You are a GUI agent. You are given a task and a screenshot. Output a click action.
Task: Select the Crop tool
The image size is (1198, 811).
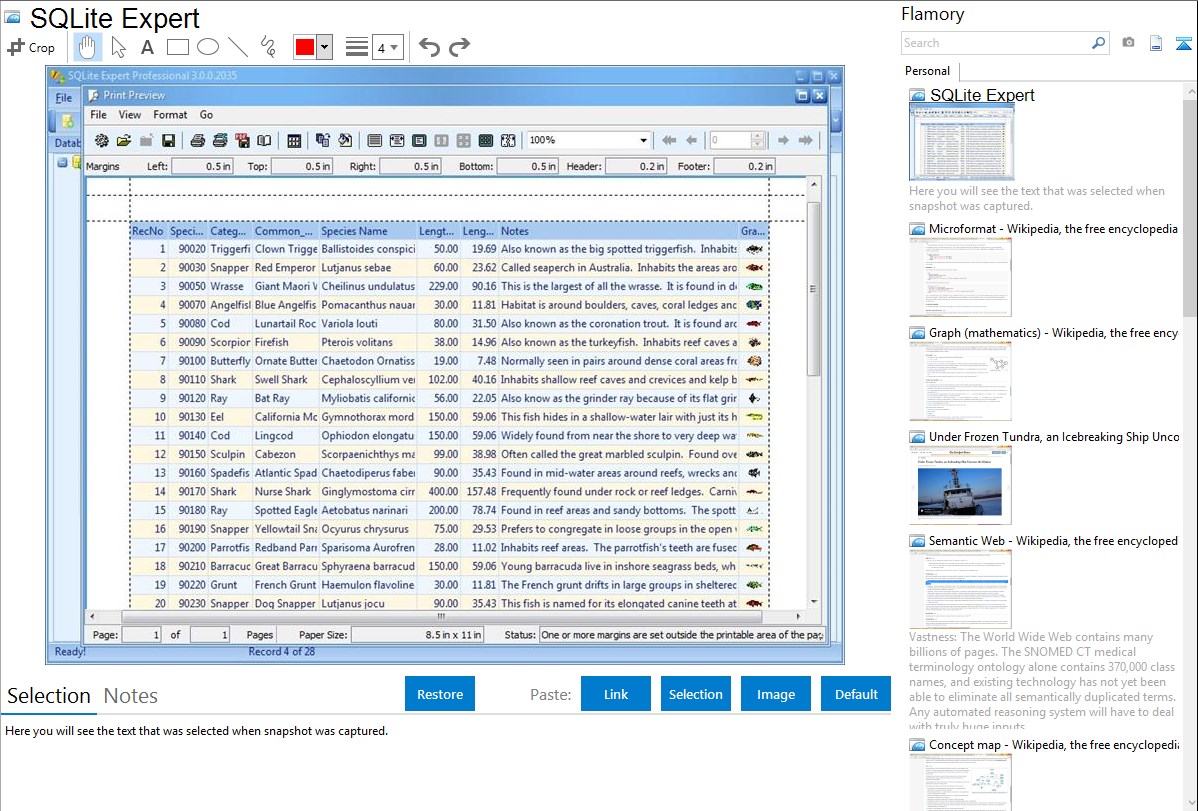(x=31, y=47)
